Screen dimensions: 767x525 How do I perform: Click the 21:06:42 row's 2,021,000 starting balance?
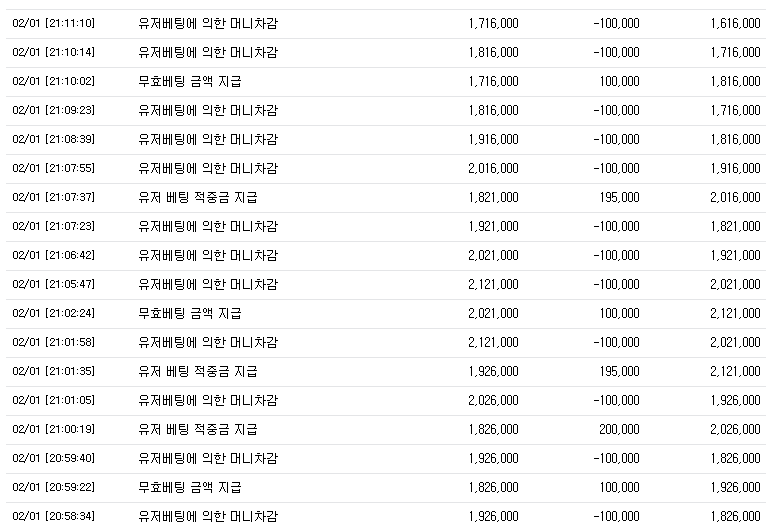tap(493, 255)
